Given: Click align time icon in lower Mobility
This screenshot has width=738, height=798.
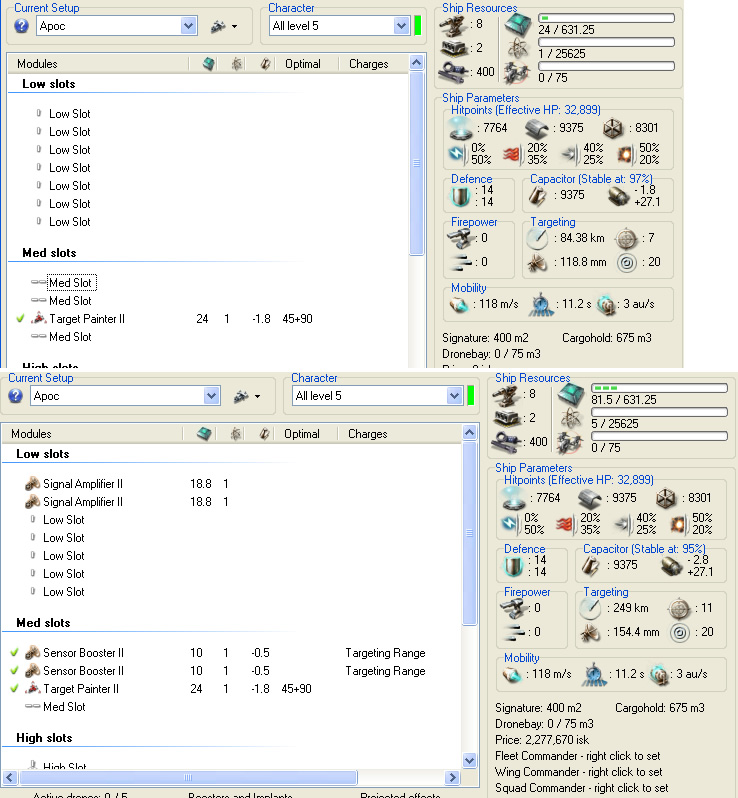Looking at the screenshot, I should [593, 674].
